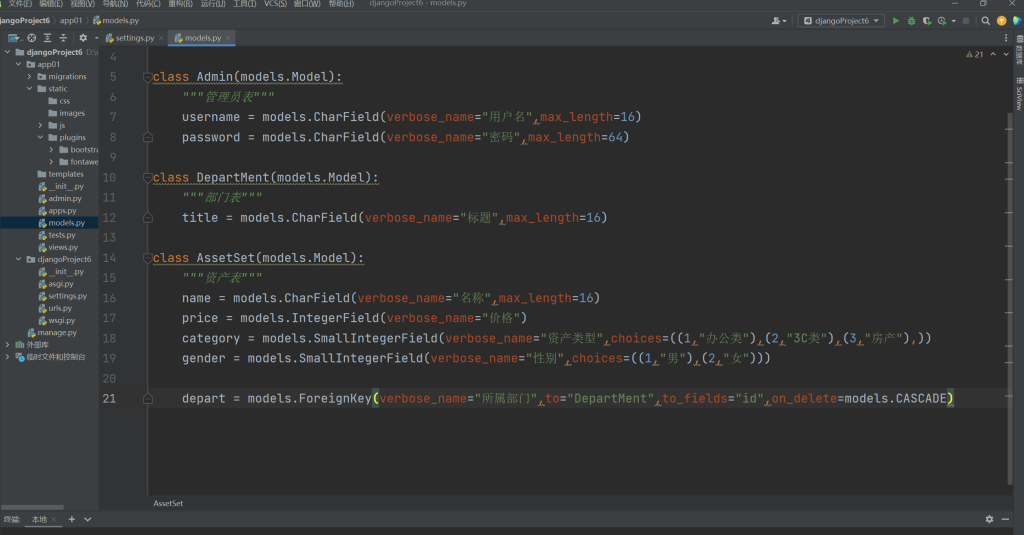
Task: Open the VCS menu
Action: pyautogui.click(x=274, y=4)
